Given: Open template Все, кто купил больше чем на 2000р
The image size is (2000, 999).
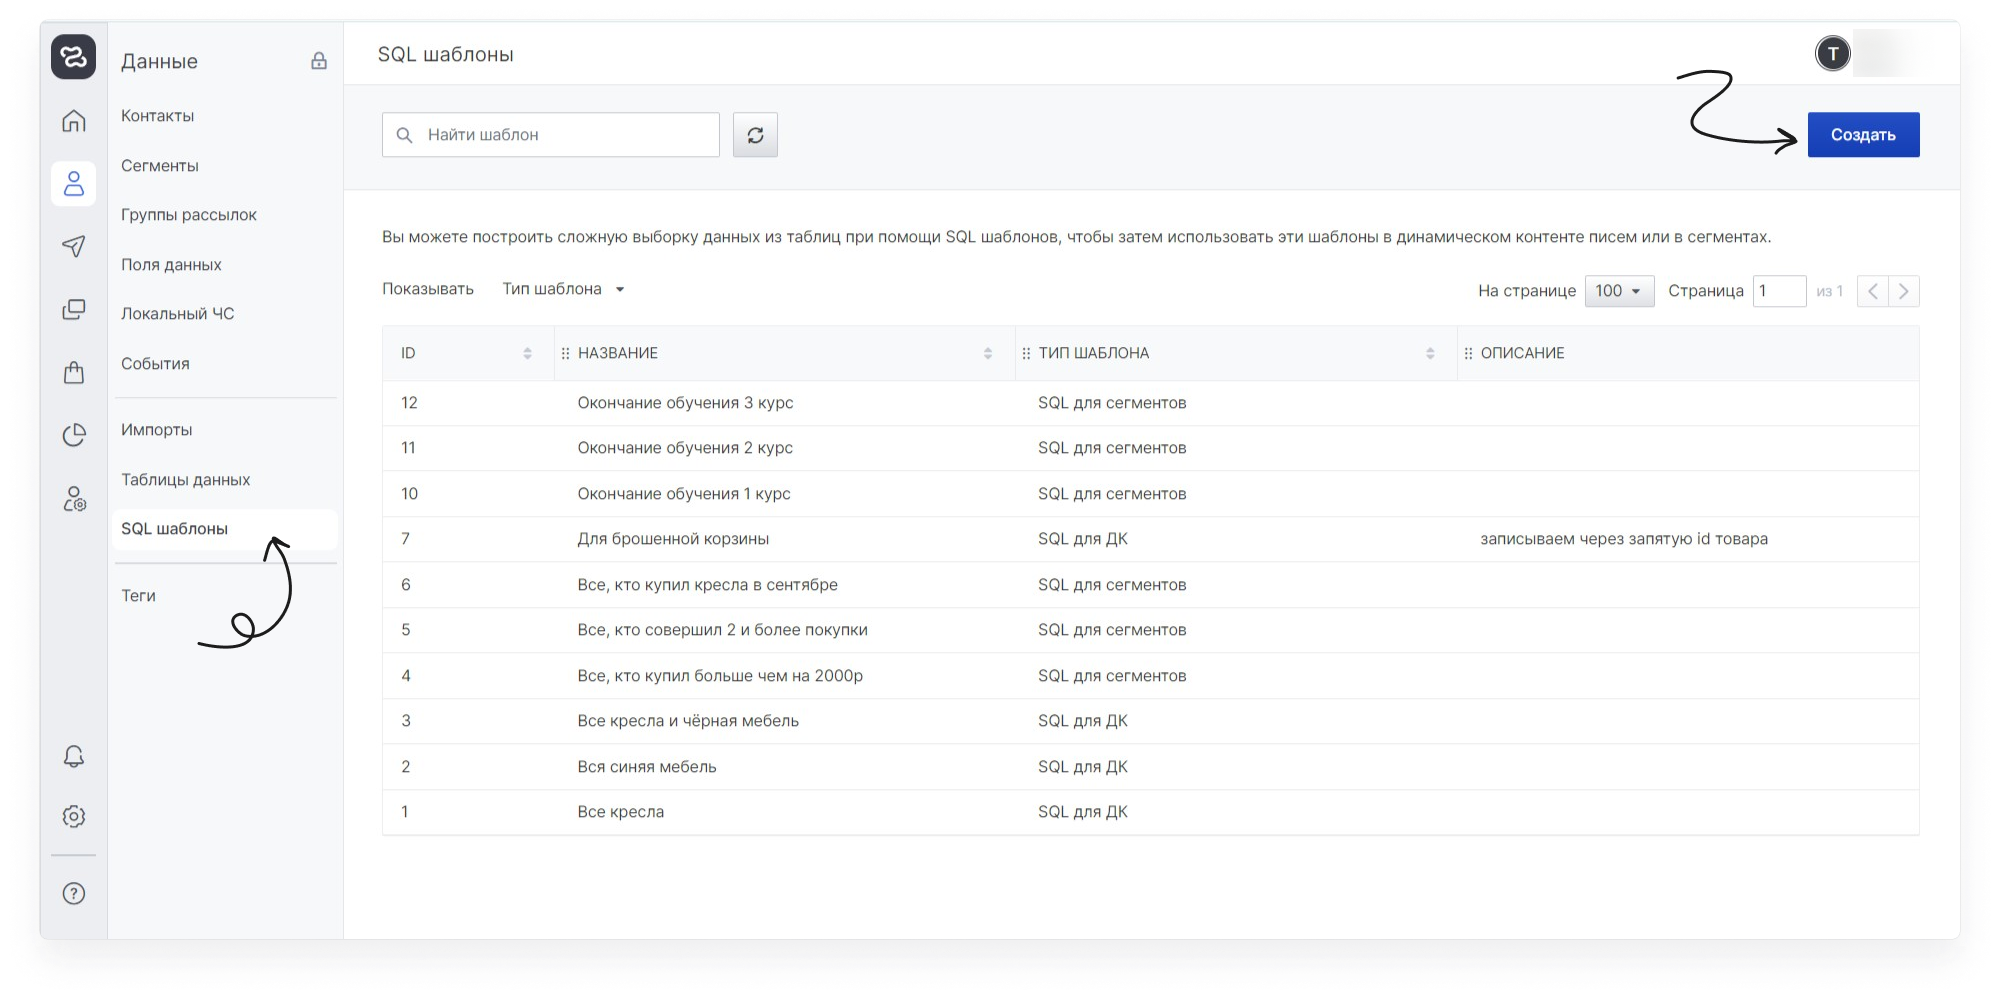Looking at the screenshot, I should point(720,676).
